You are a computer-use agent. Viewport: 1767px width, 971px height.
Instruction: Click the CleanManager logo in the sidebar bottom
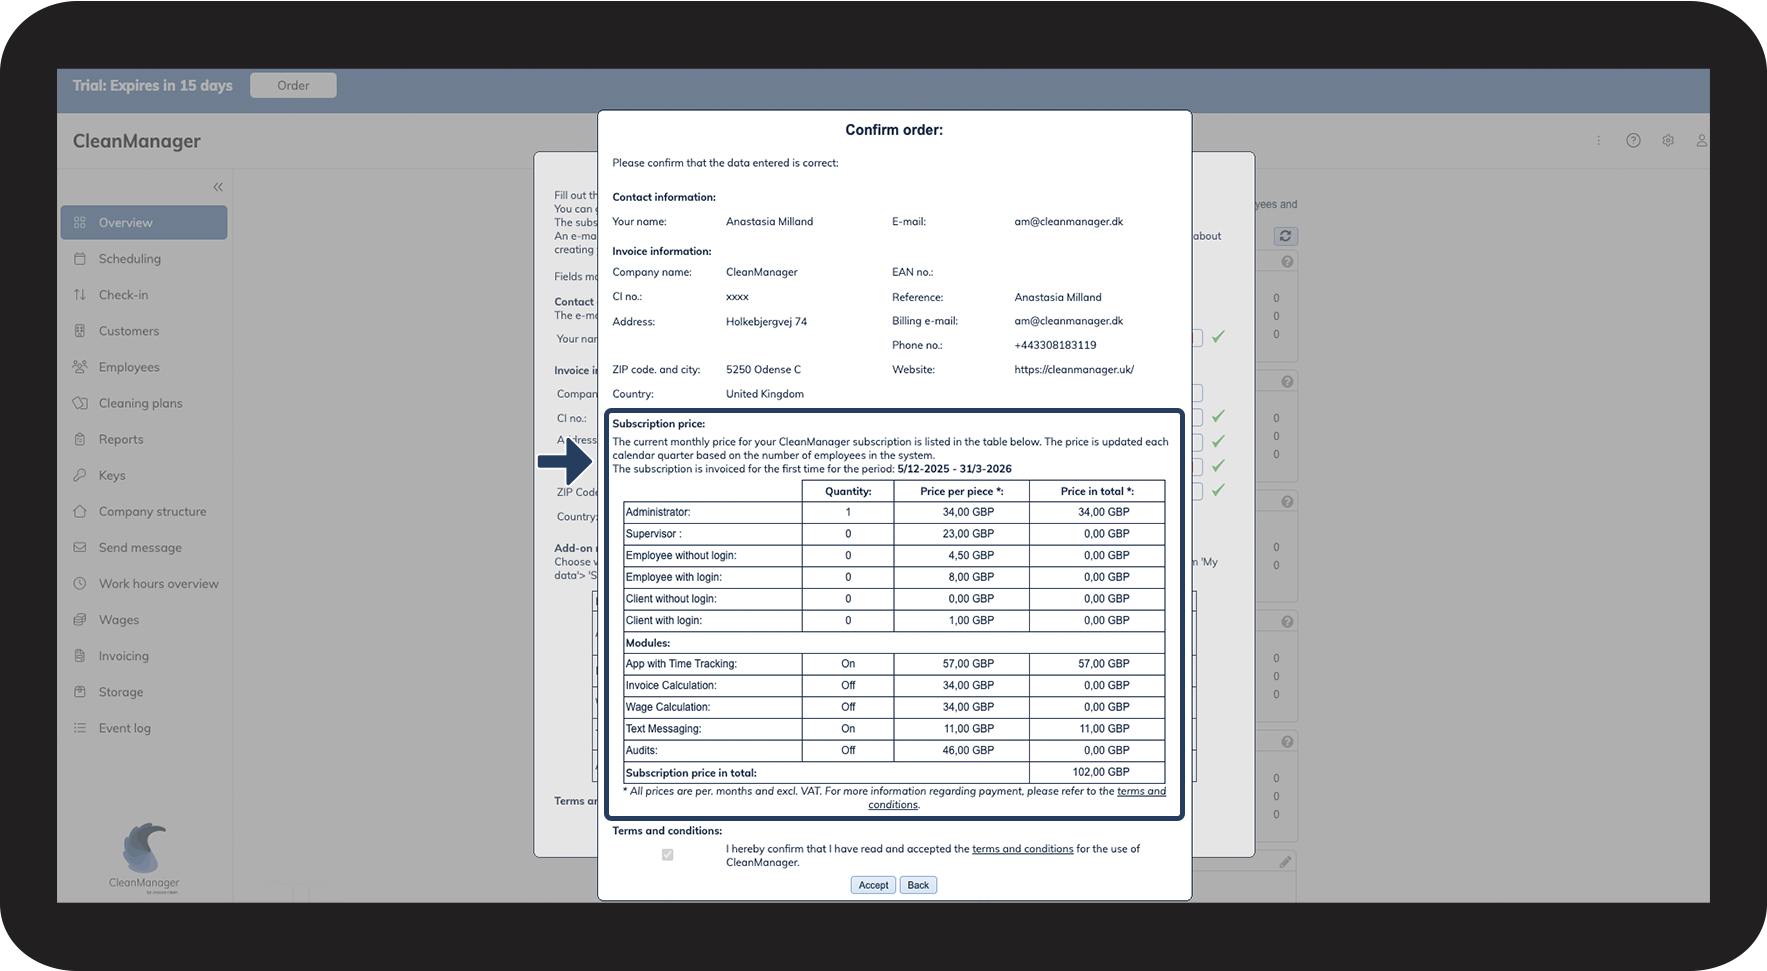tap(144, 857)
